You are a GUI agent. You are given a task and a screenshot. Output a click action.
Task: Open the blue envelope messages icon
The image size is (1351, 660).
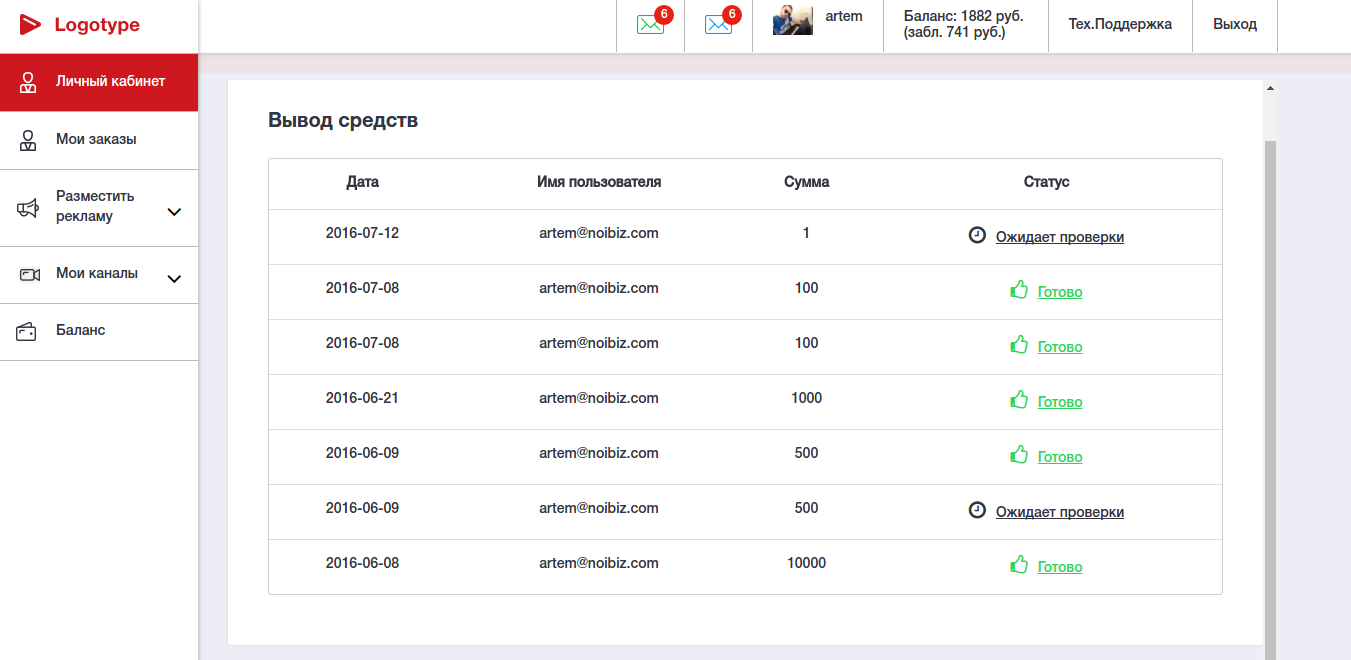point(718,25)
